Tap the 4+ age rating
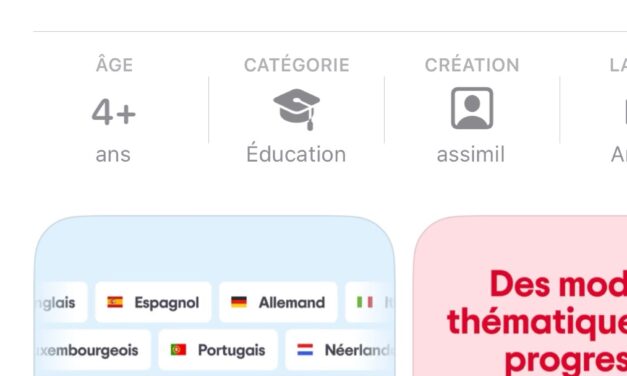Viewport: 627px width, 376px height. point(114,112)
